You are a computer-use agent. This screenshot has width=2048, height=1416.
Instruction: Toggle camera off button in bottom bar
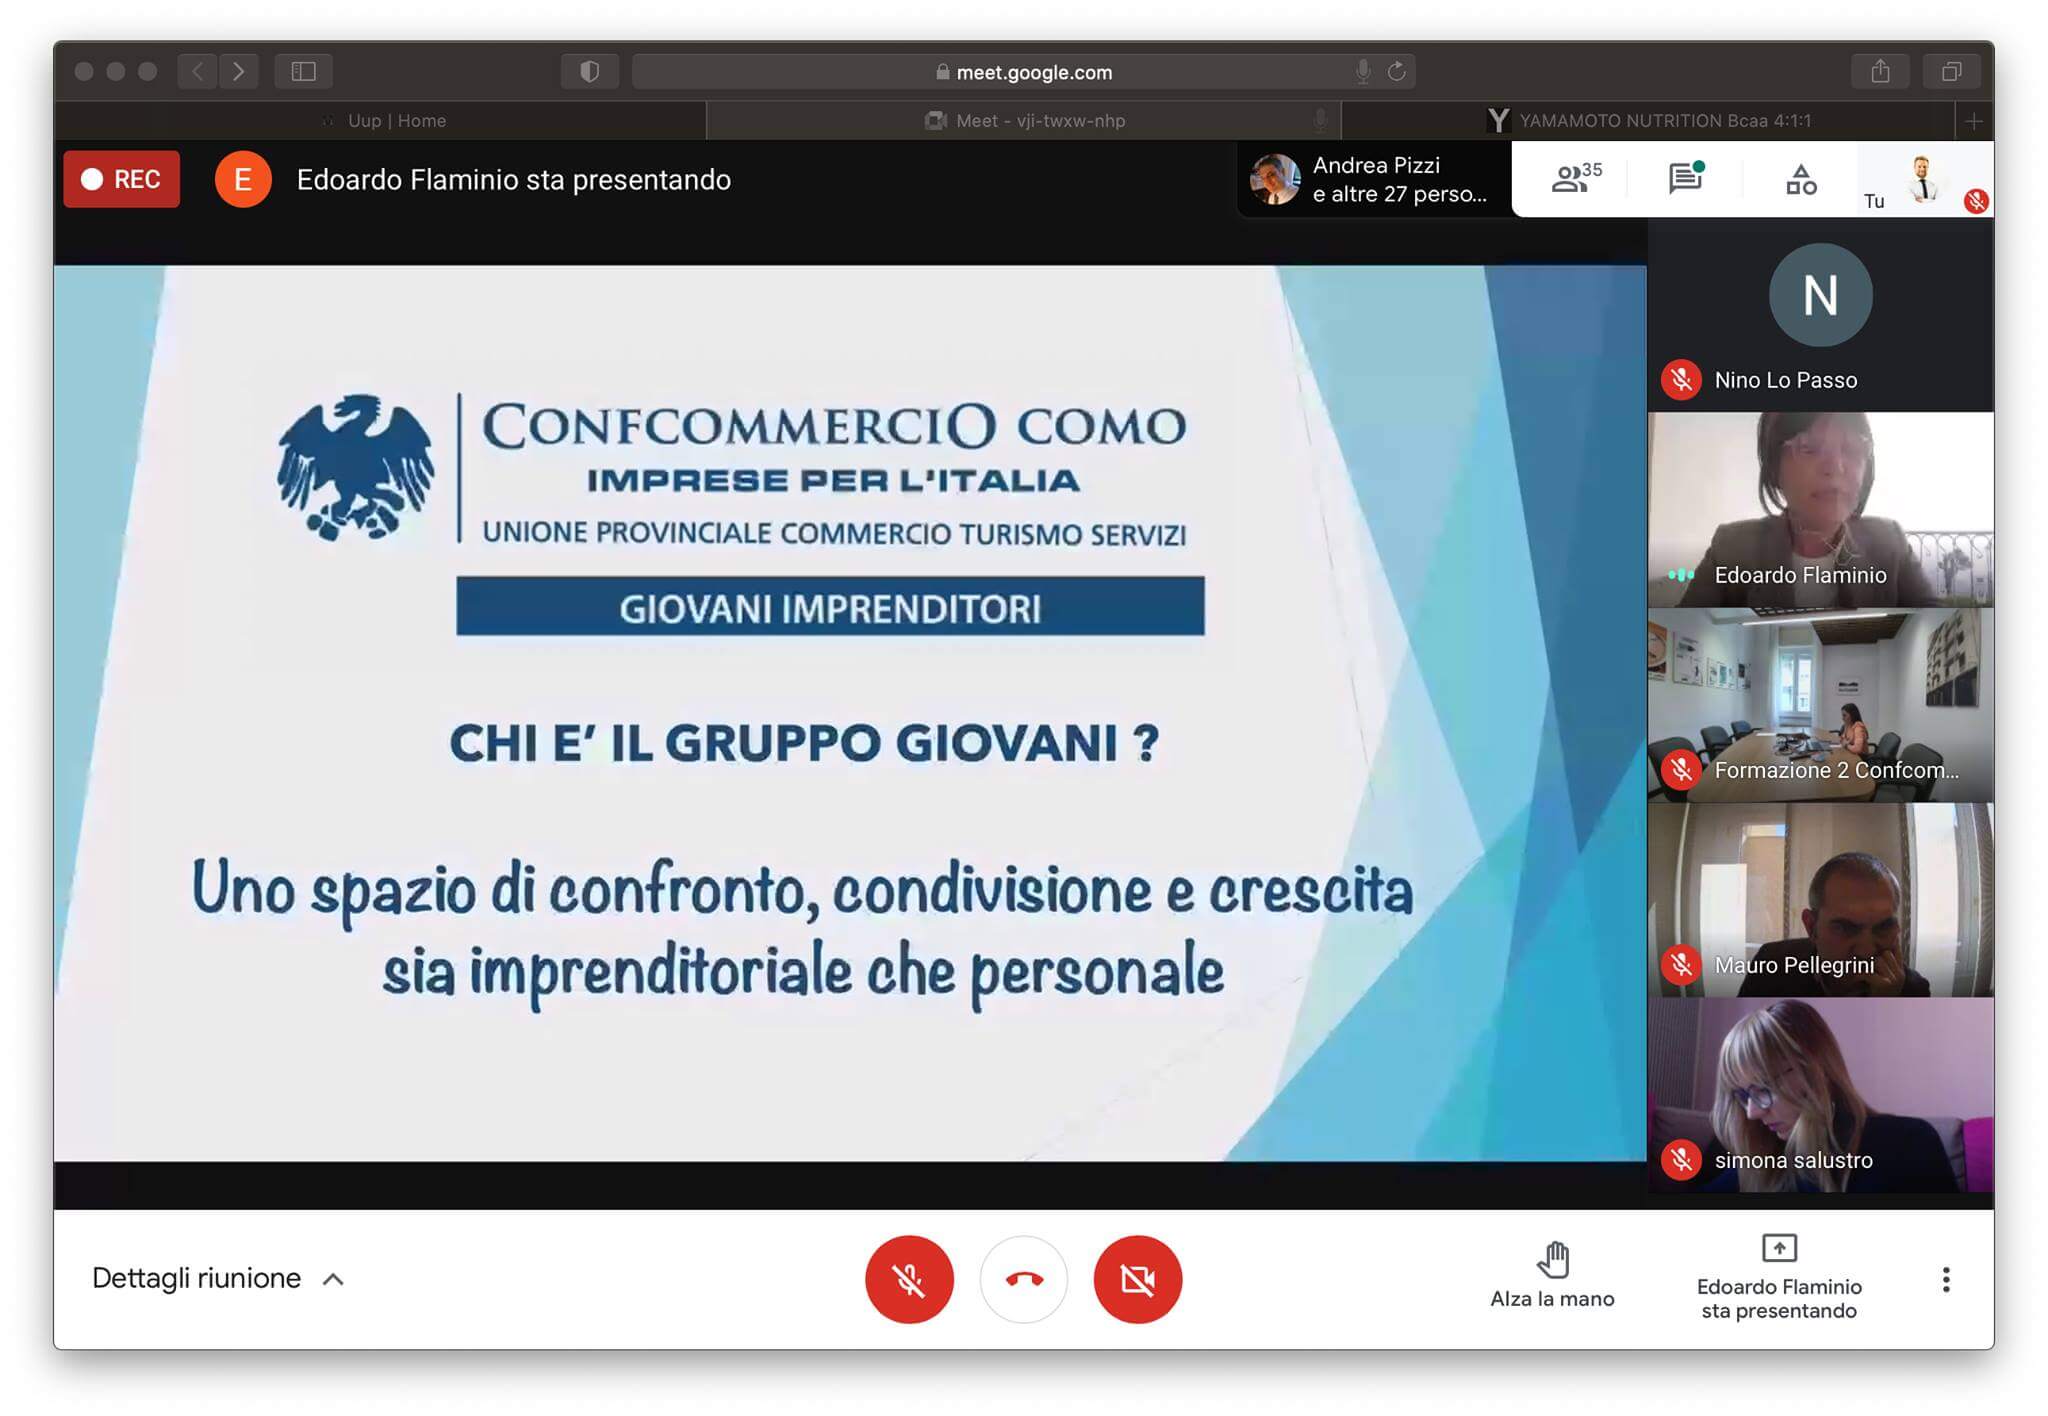click(1137, 1279)
